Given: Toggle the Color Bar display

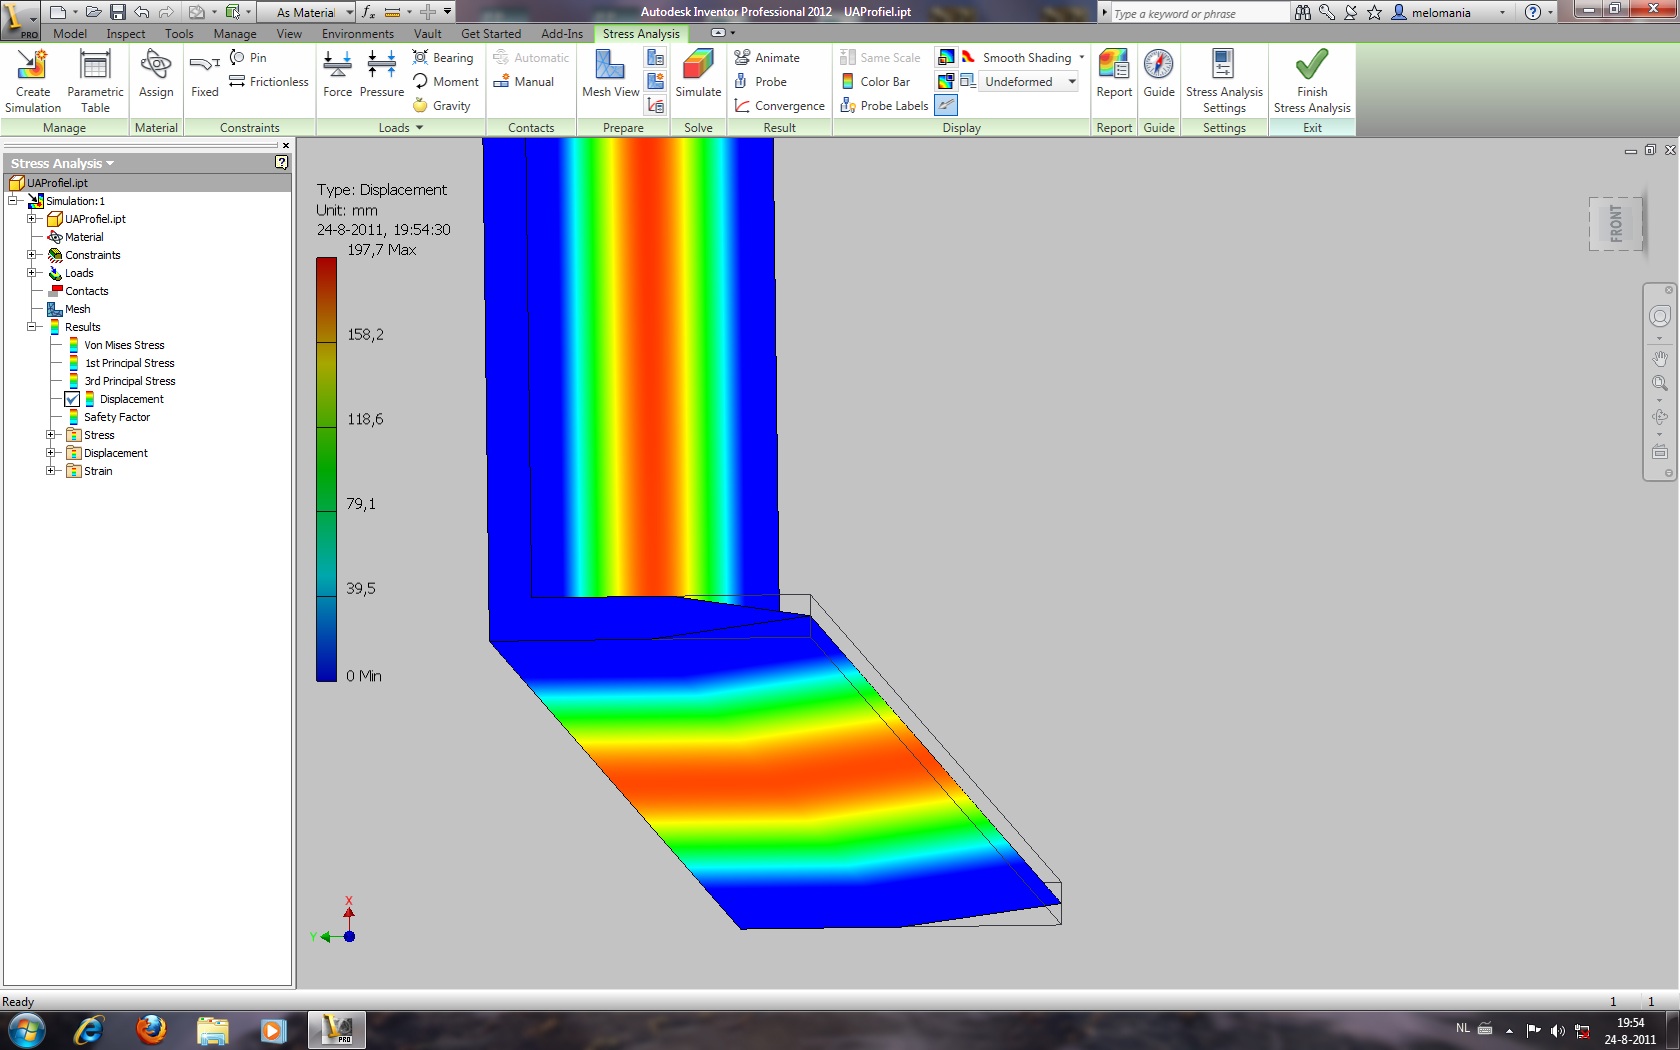Looking at the screenshot, I should pos(876,81).
